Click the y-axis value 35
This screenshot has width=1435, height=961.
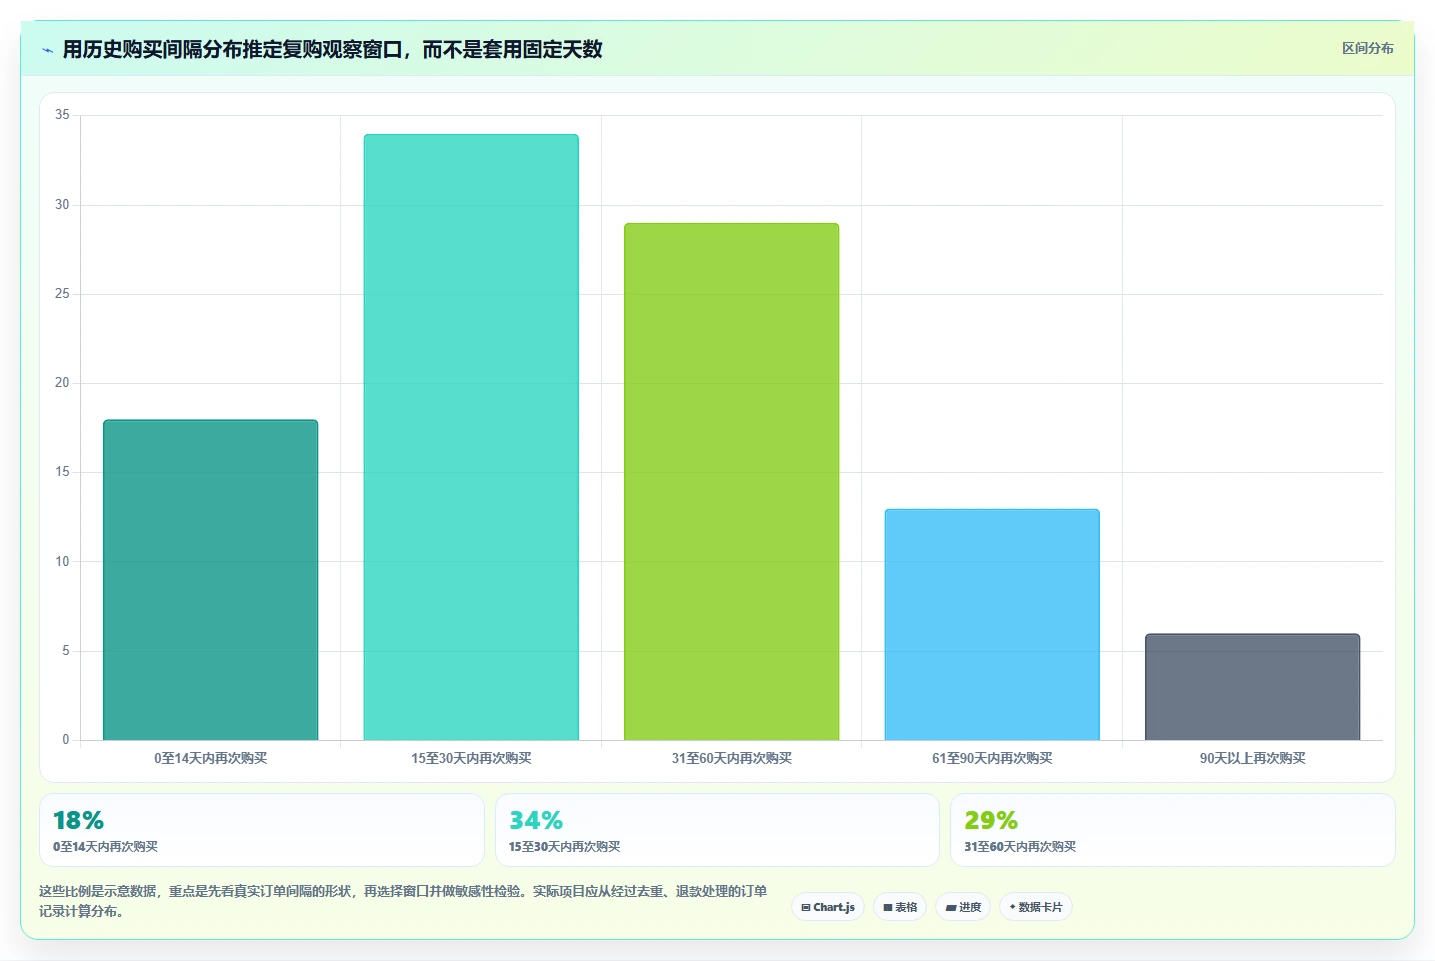point(62,115)
